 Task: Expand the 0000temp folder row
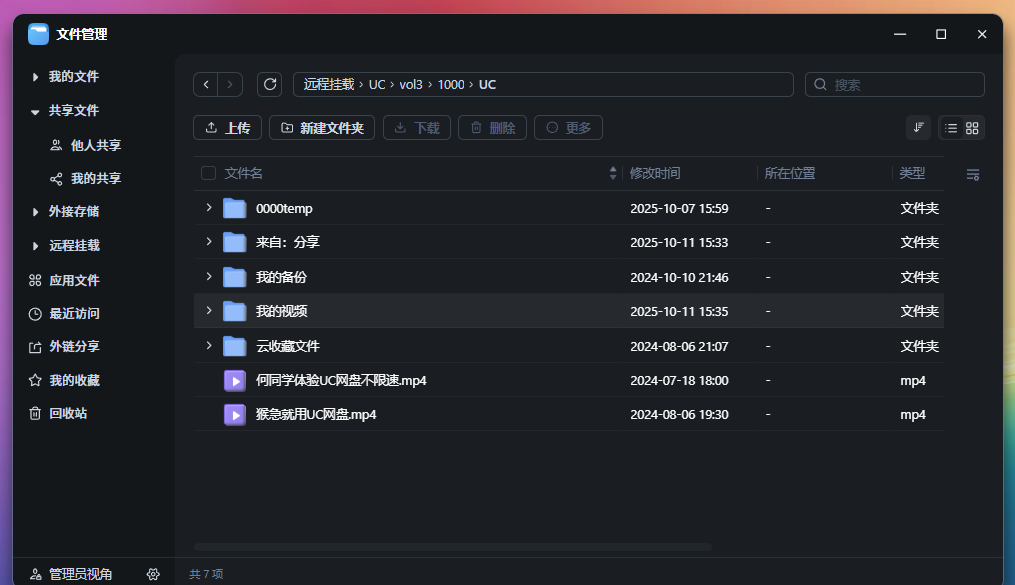209,208
